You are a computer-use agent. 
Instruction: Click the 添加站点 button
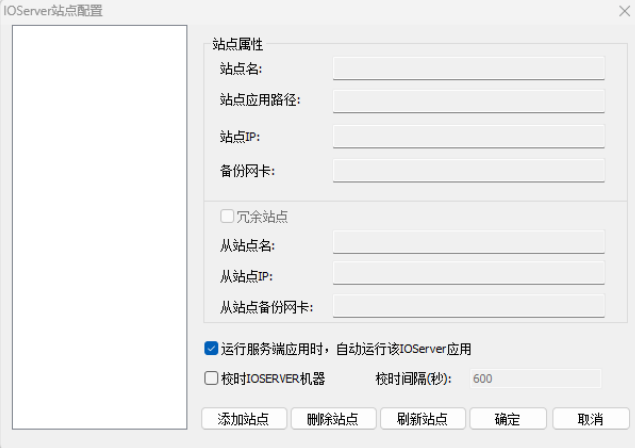(x=244, y=418)
